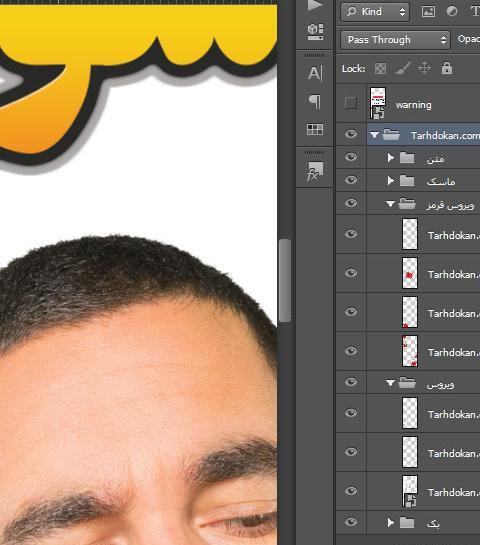The image size is (480, 545).
Task: Click the ویروس group folder icon
Action: tap(407, 383)
